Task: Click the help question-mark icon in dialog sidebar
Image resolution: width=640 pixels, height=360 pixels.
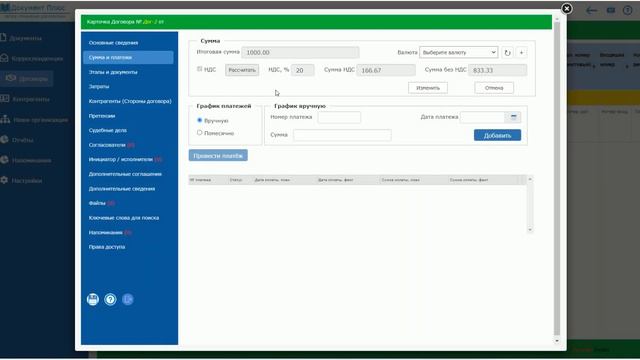Action: 110,299
